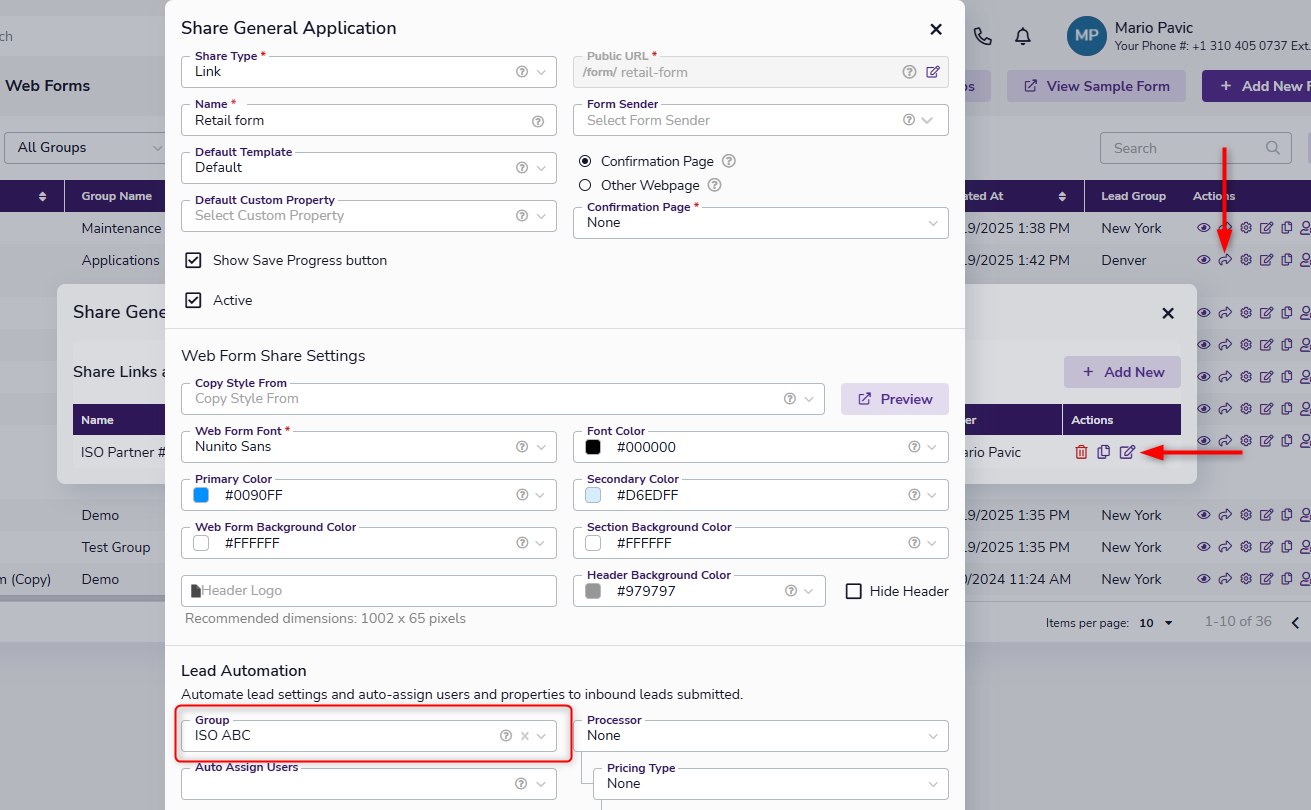Click the edit icon beside Public URL
Viewport: 1311px width, 810px height.
[x=932, y=72]
